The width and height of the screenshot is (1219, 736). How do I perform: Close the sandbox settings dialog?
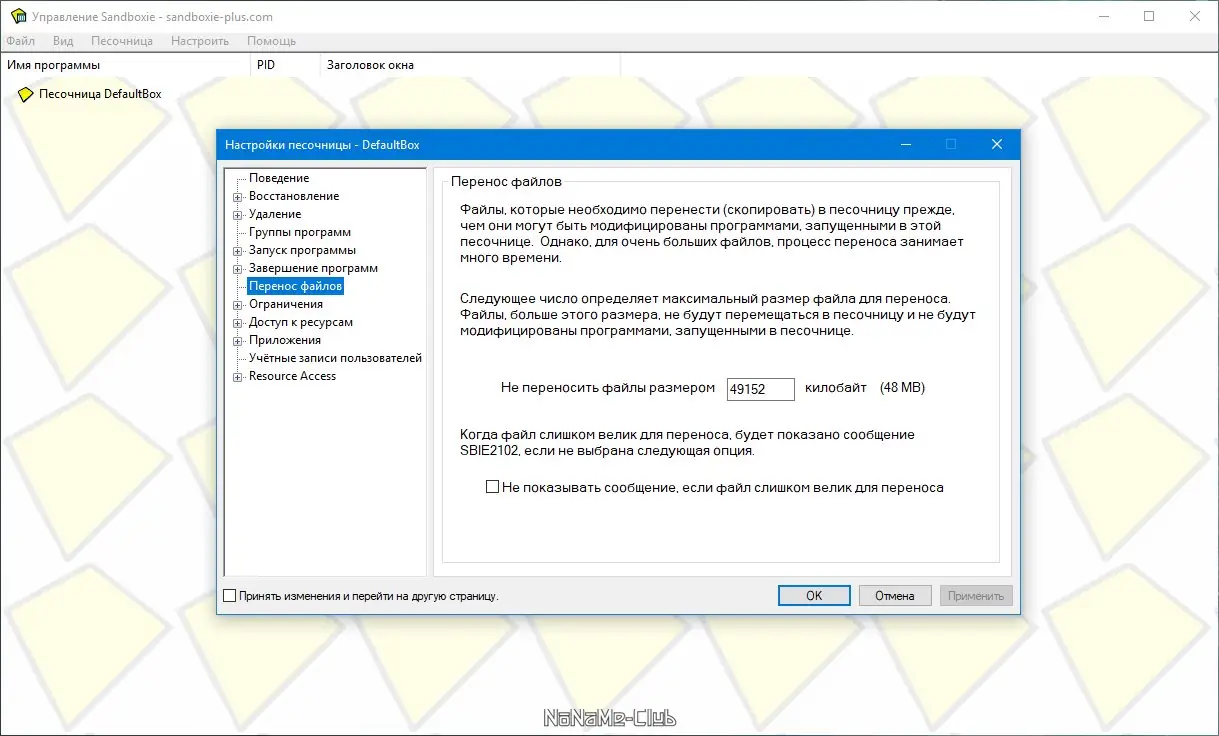(x=997, y=144)
